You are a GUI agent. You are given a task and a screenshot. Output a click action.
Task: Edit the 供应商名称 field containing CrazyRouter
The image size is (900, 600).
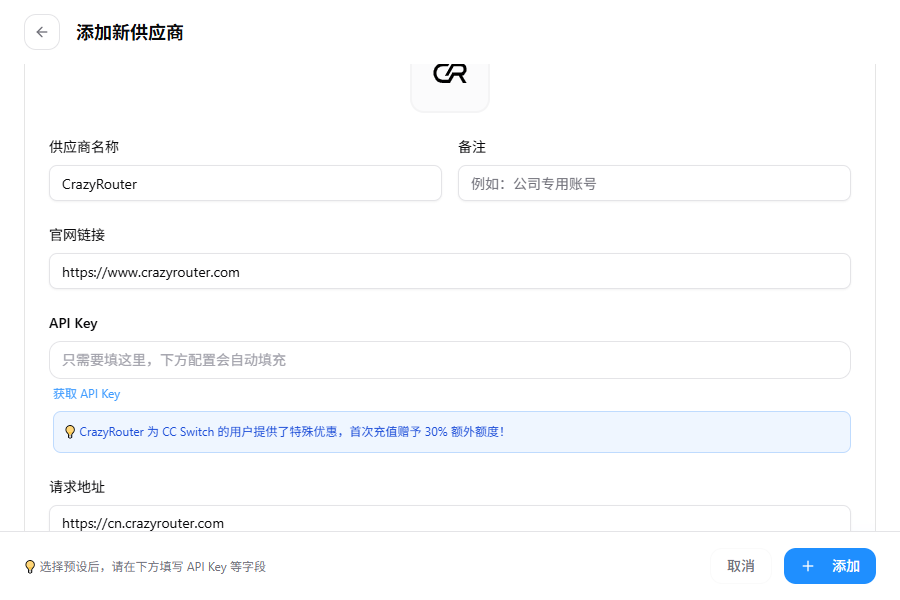coord(245,184)
